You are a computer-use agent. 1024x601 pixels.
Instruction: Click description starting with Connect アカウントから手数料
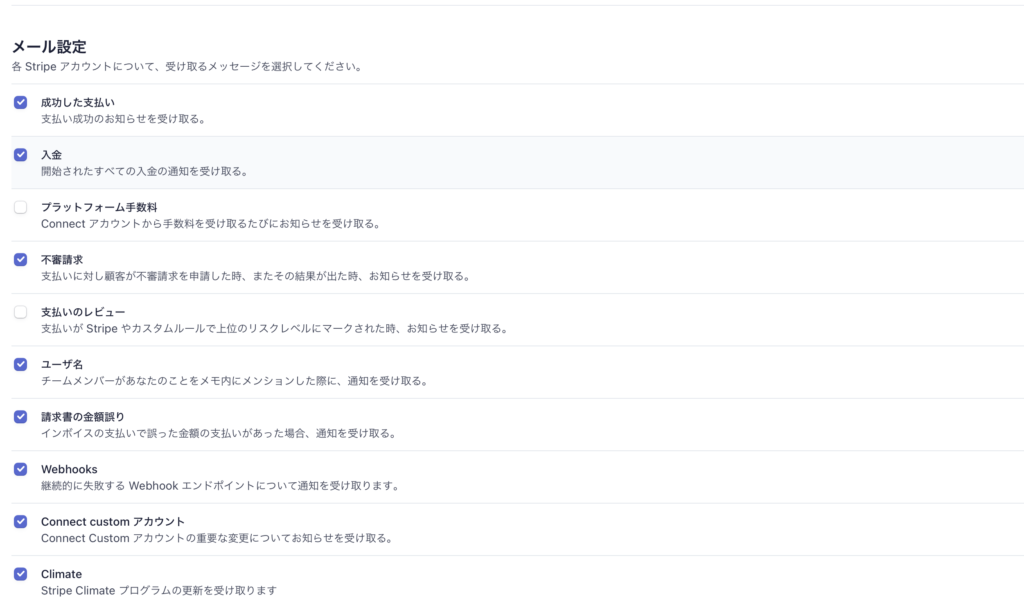[211, 223]
